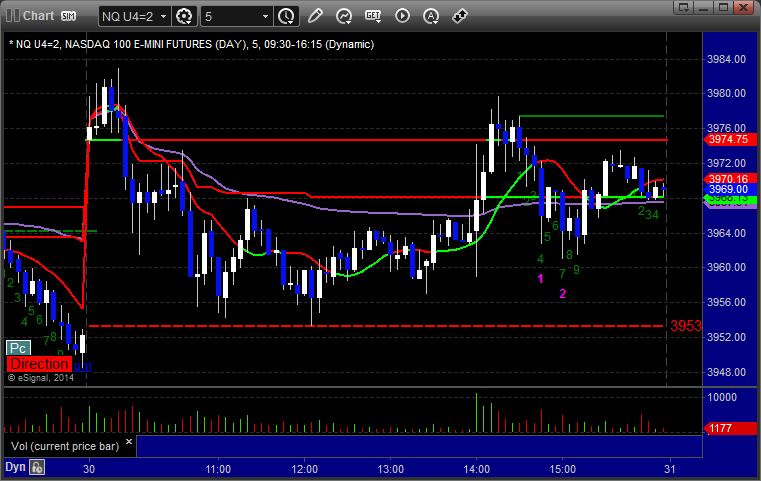Click the magenta 1 count marker
This screenshot has height=481, width=761.
coord(541,279)
